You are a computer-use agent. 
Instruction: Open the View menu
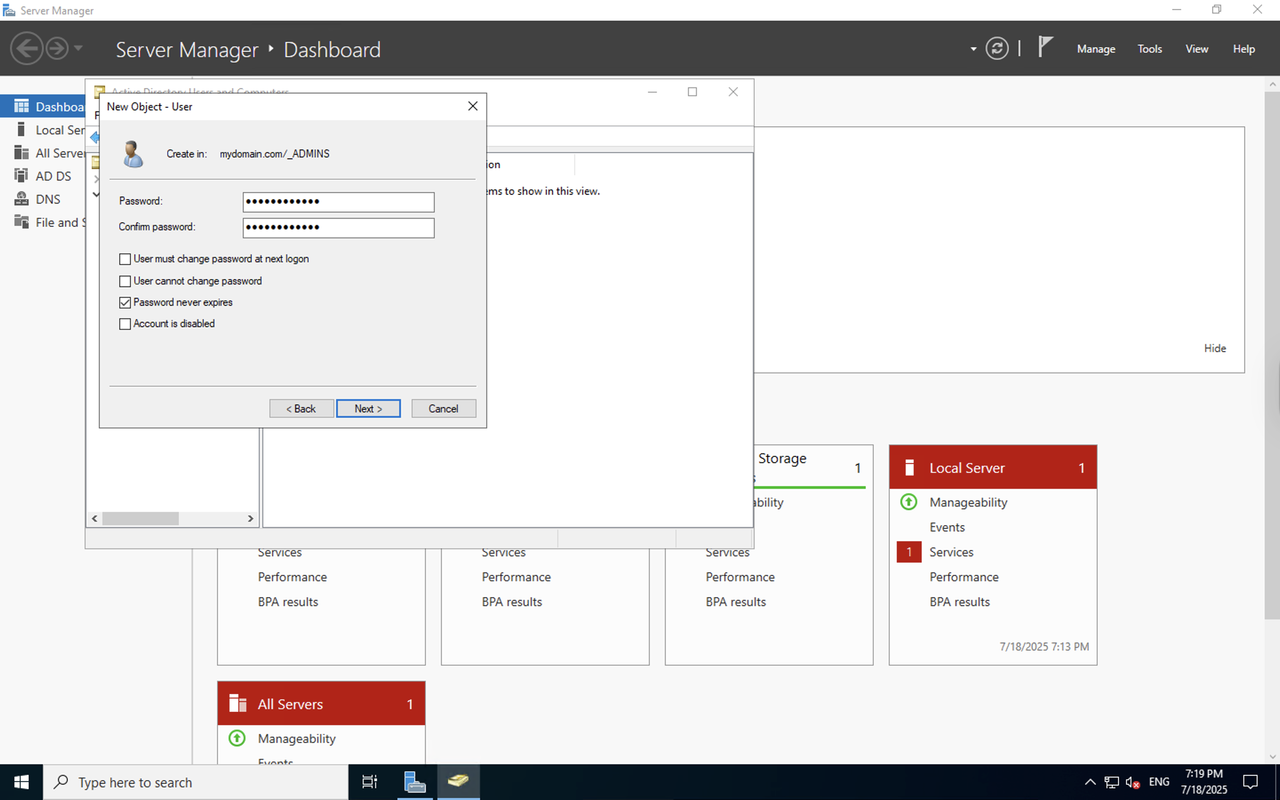(x=1197, y=49)
